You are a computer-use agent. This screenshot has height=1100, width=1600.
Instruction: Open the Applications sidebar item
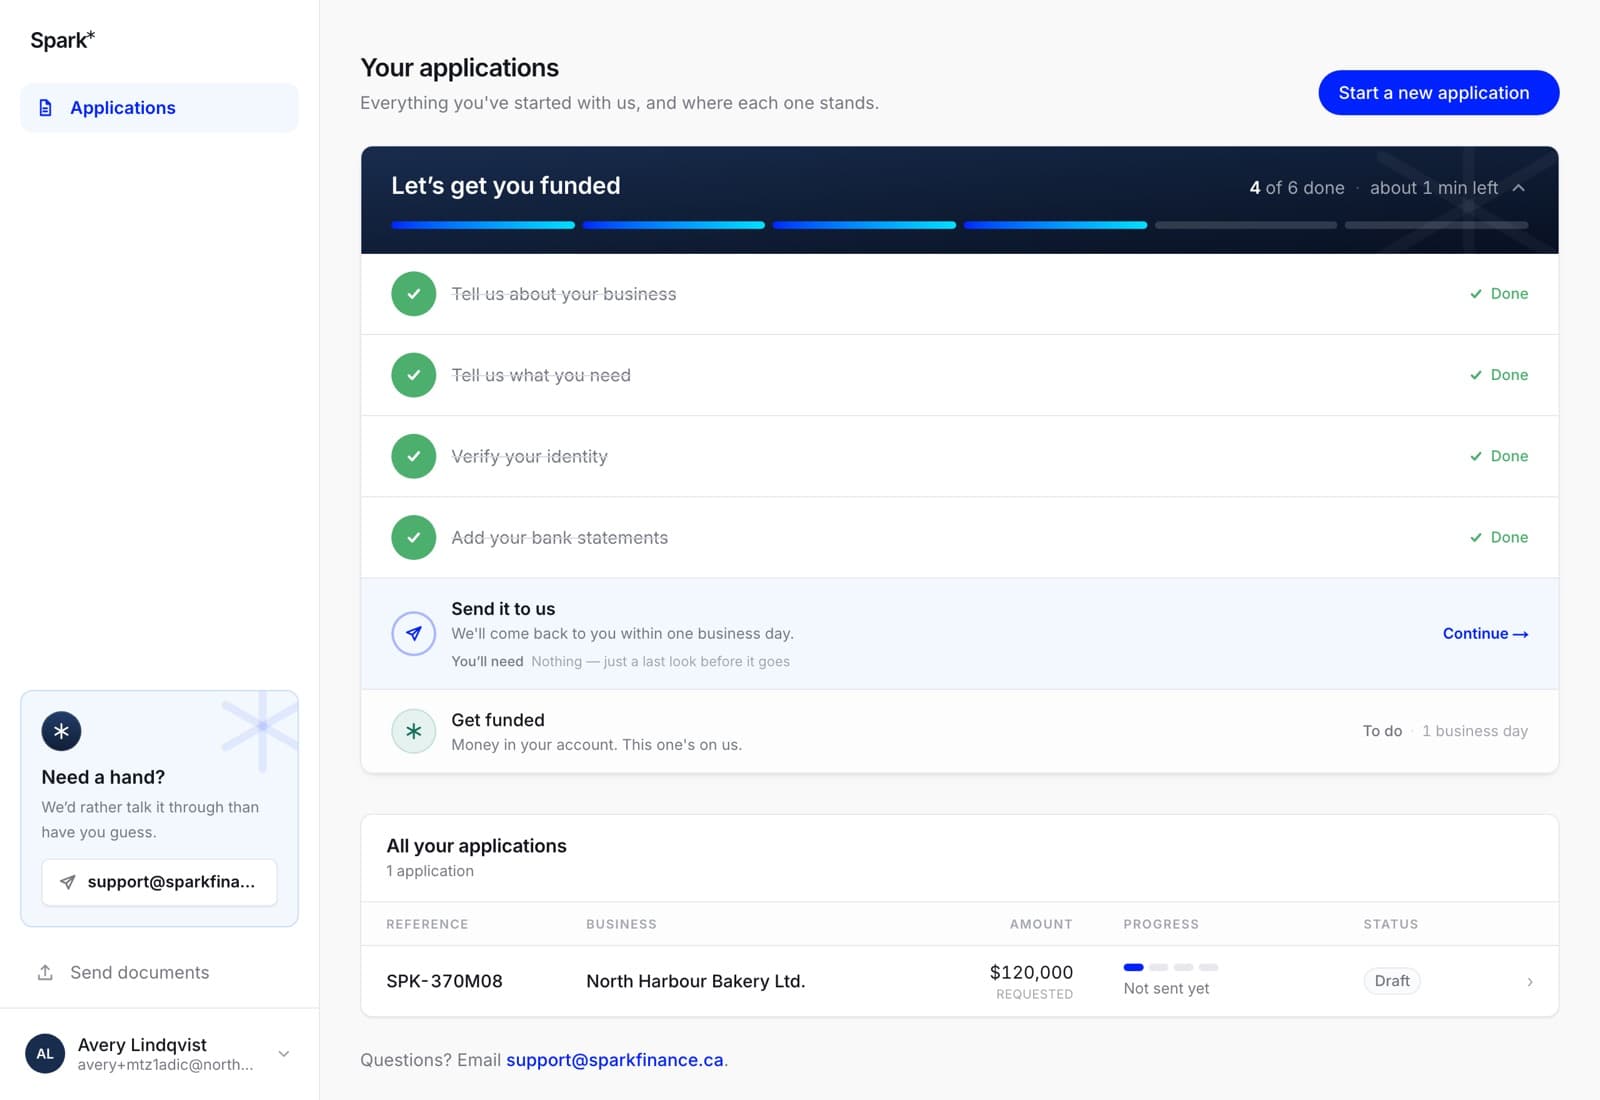tap(159, 108)
